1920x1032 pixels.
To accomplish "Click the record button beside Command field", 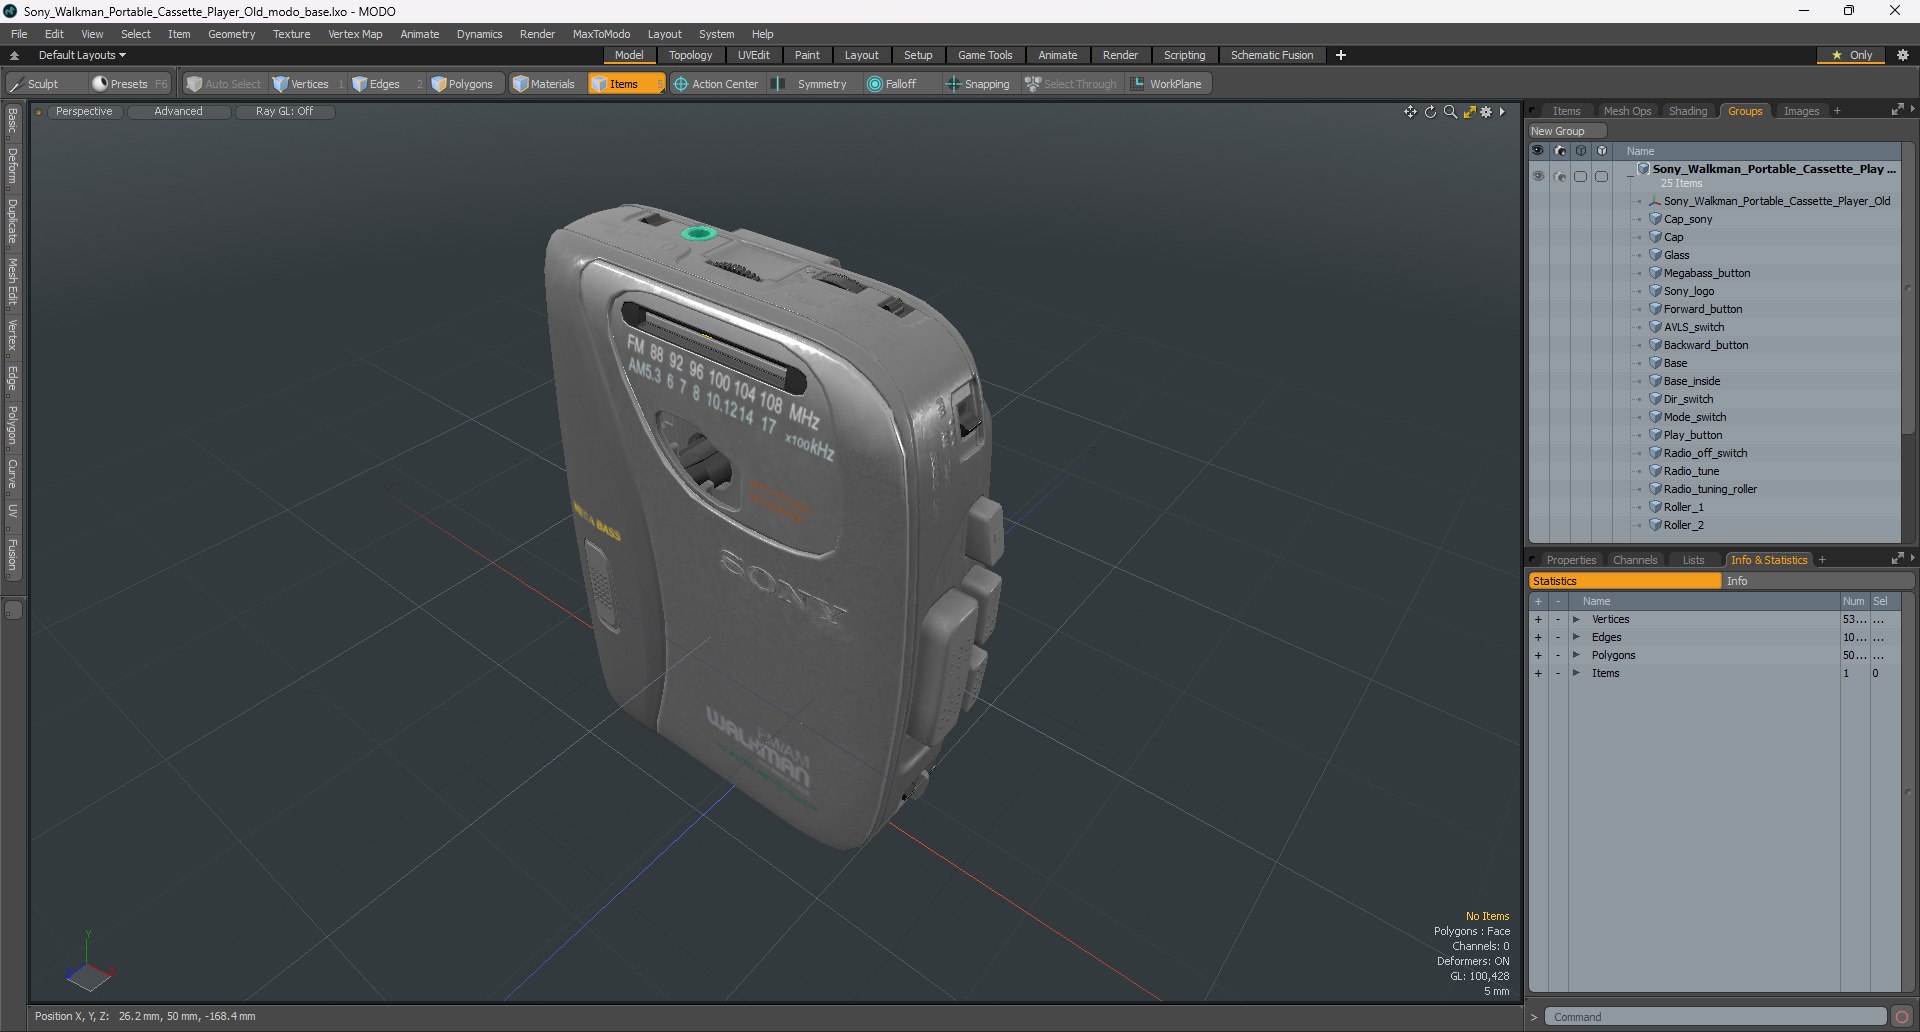I will point(1901,1017).
